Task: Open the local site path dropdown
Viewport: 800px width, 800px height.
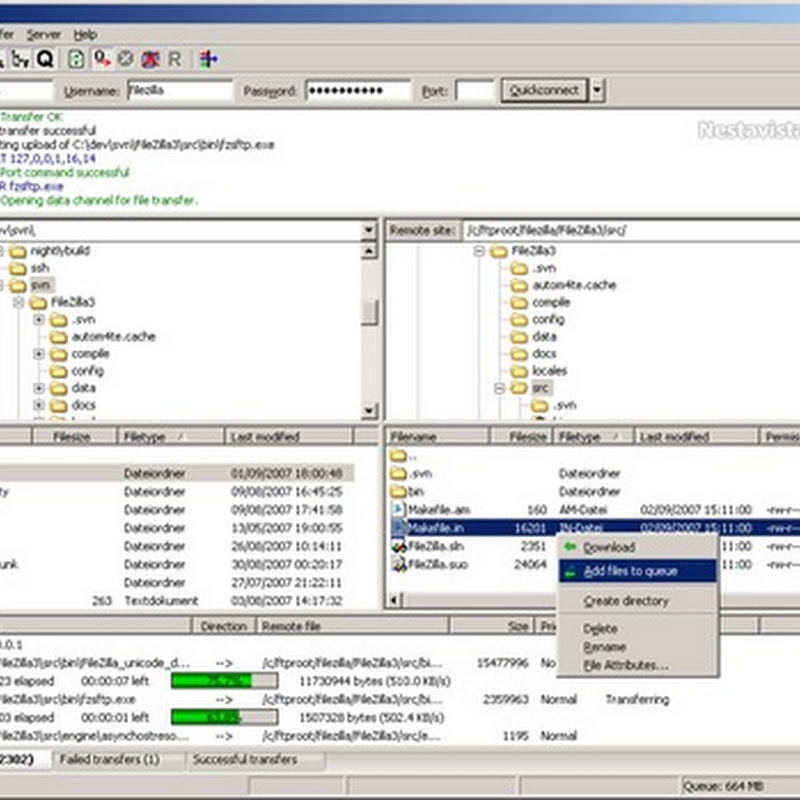Action: (369, 231)
